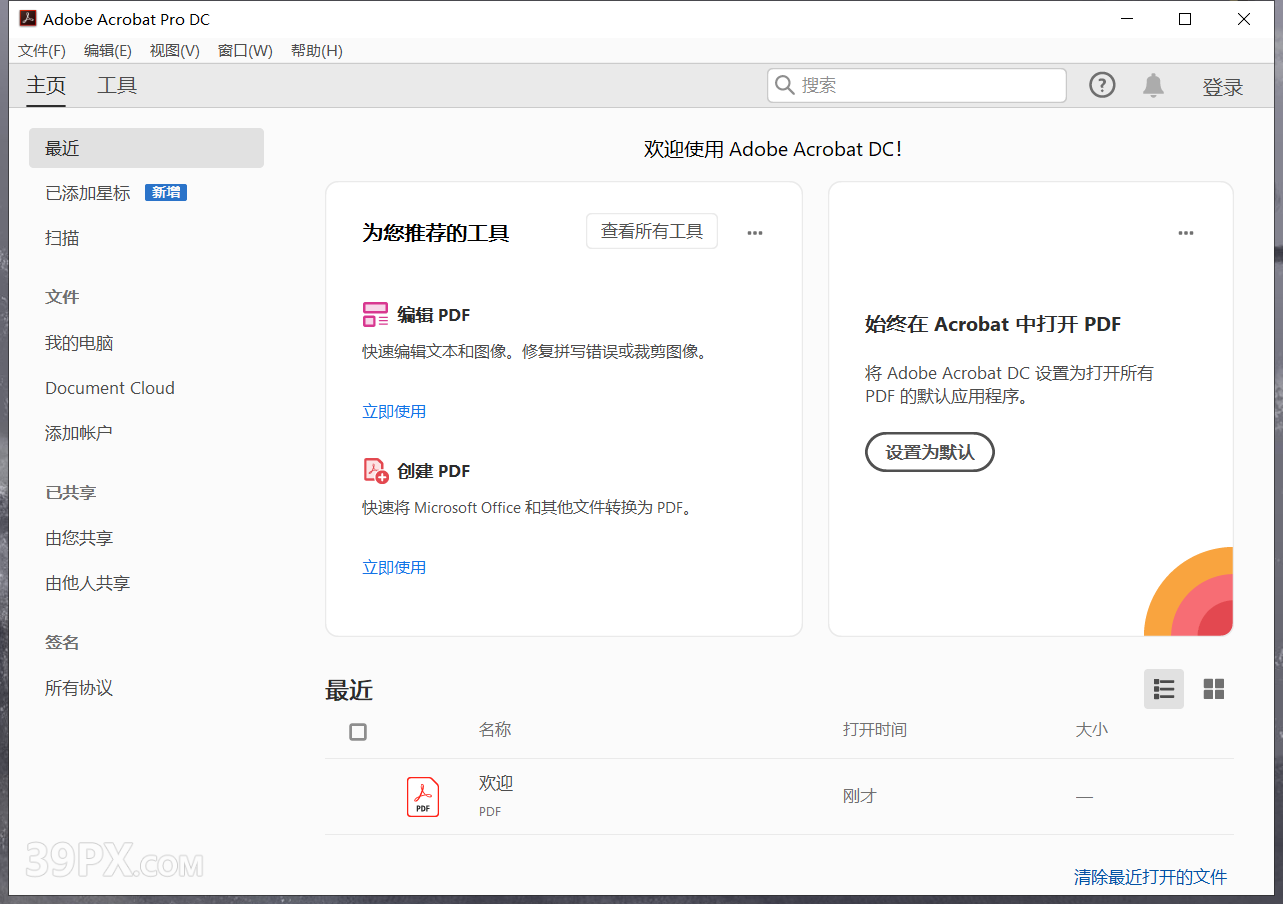This screenshot has width=1283, height=904.
Task: Focus the 搜索 input field
Action: 917,86
